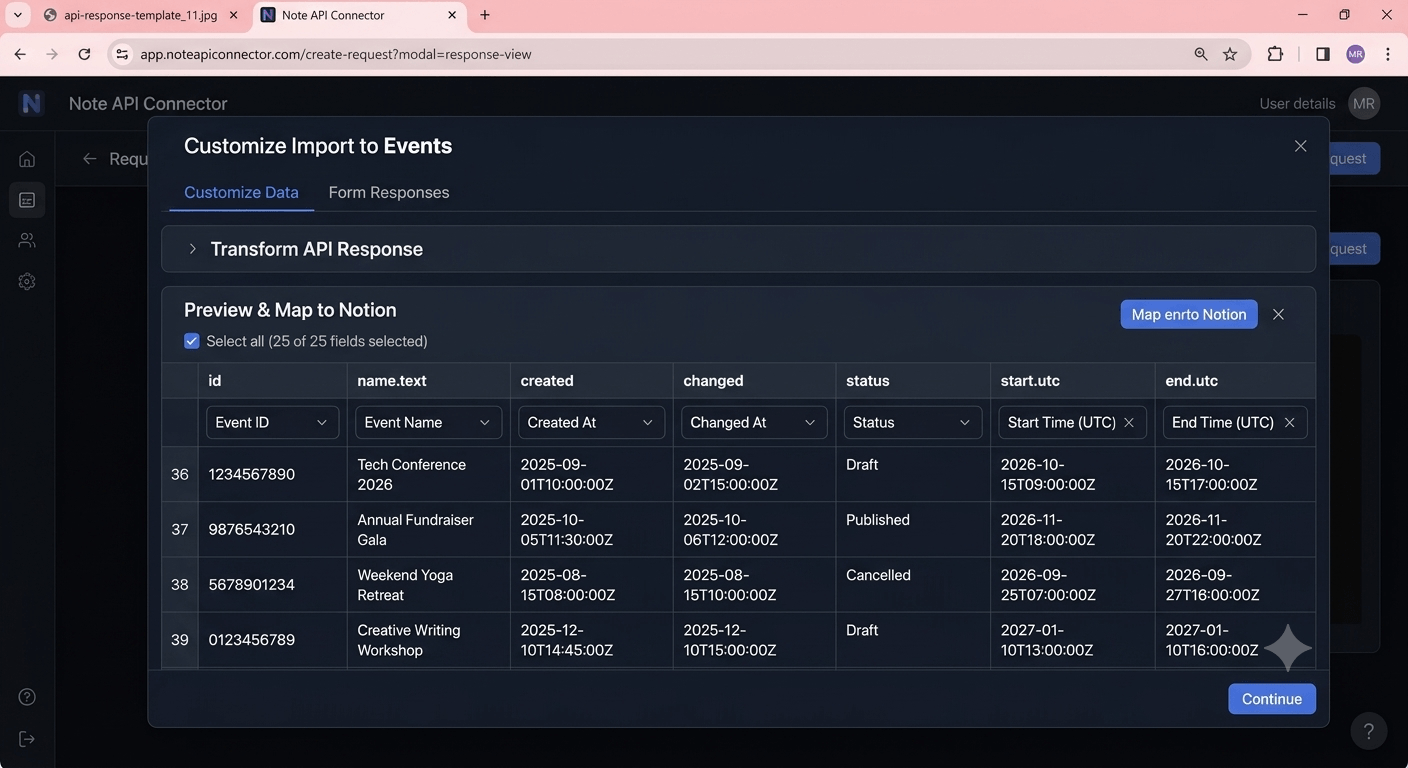1408x768 pixels.
Task: Click the Map to Notion button
Action: (x=1189, y=314)
